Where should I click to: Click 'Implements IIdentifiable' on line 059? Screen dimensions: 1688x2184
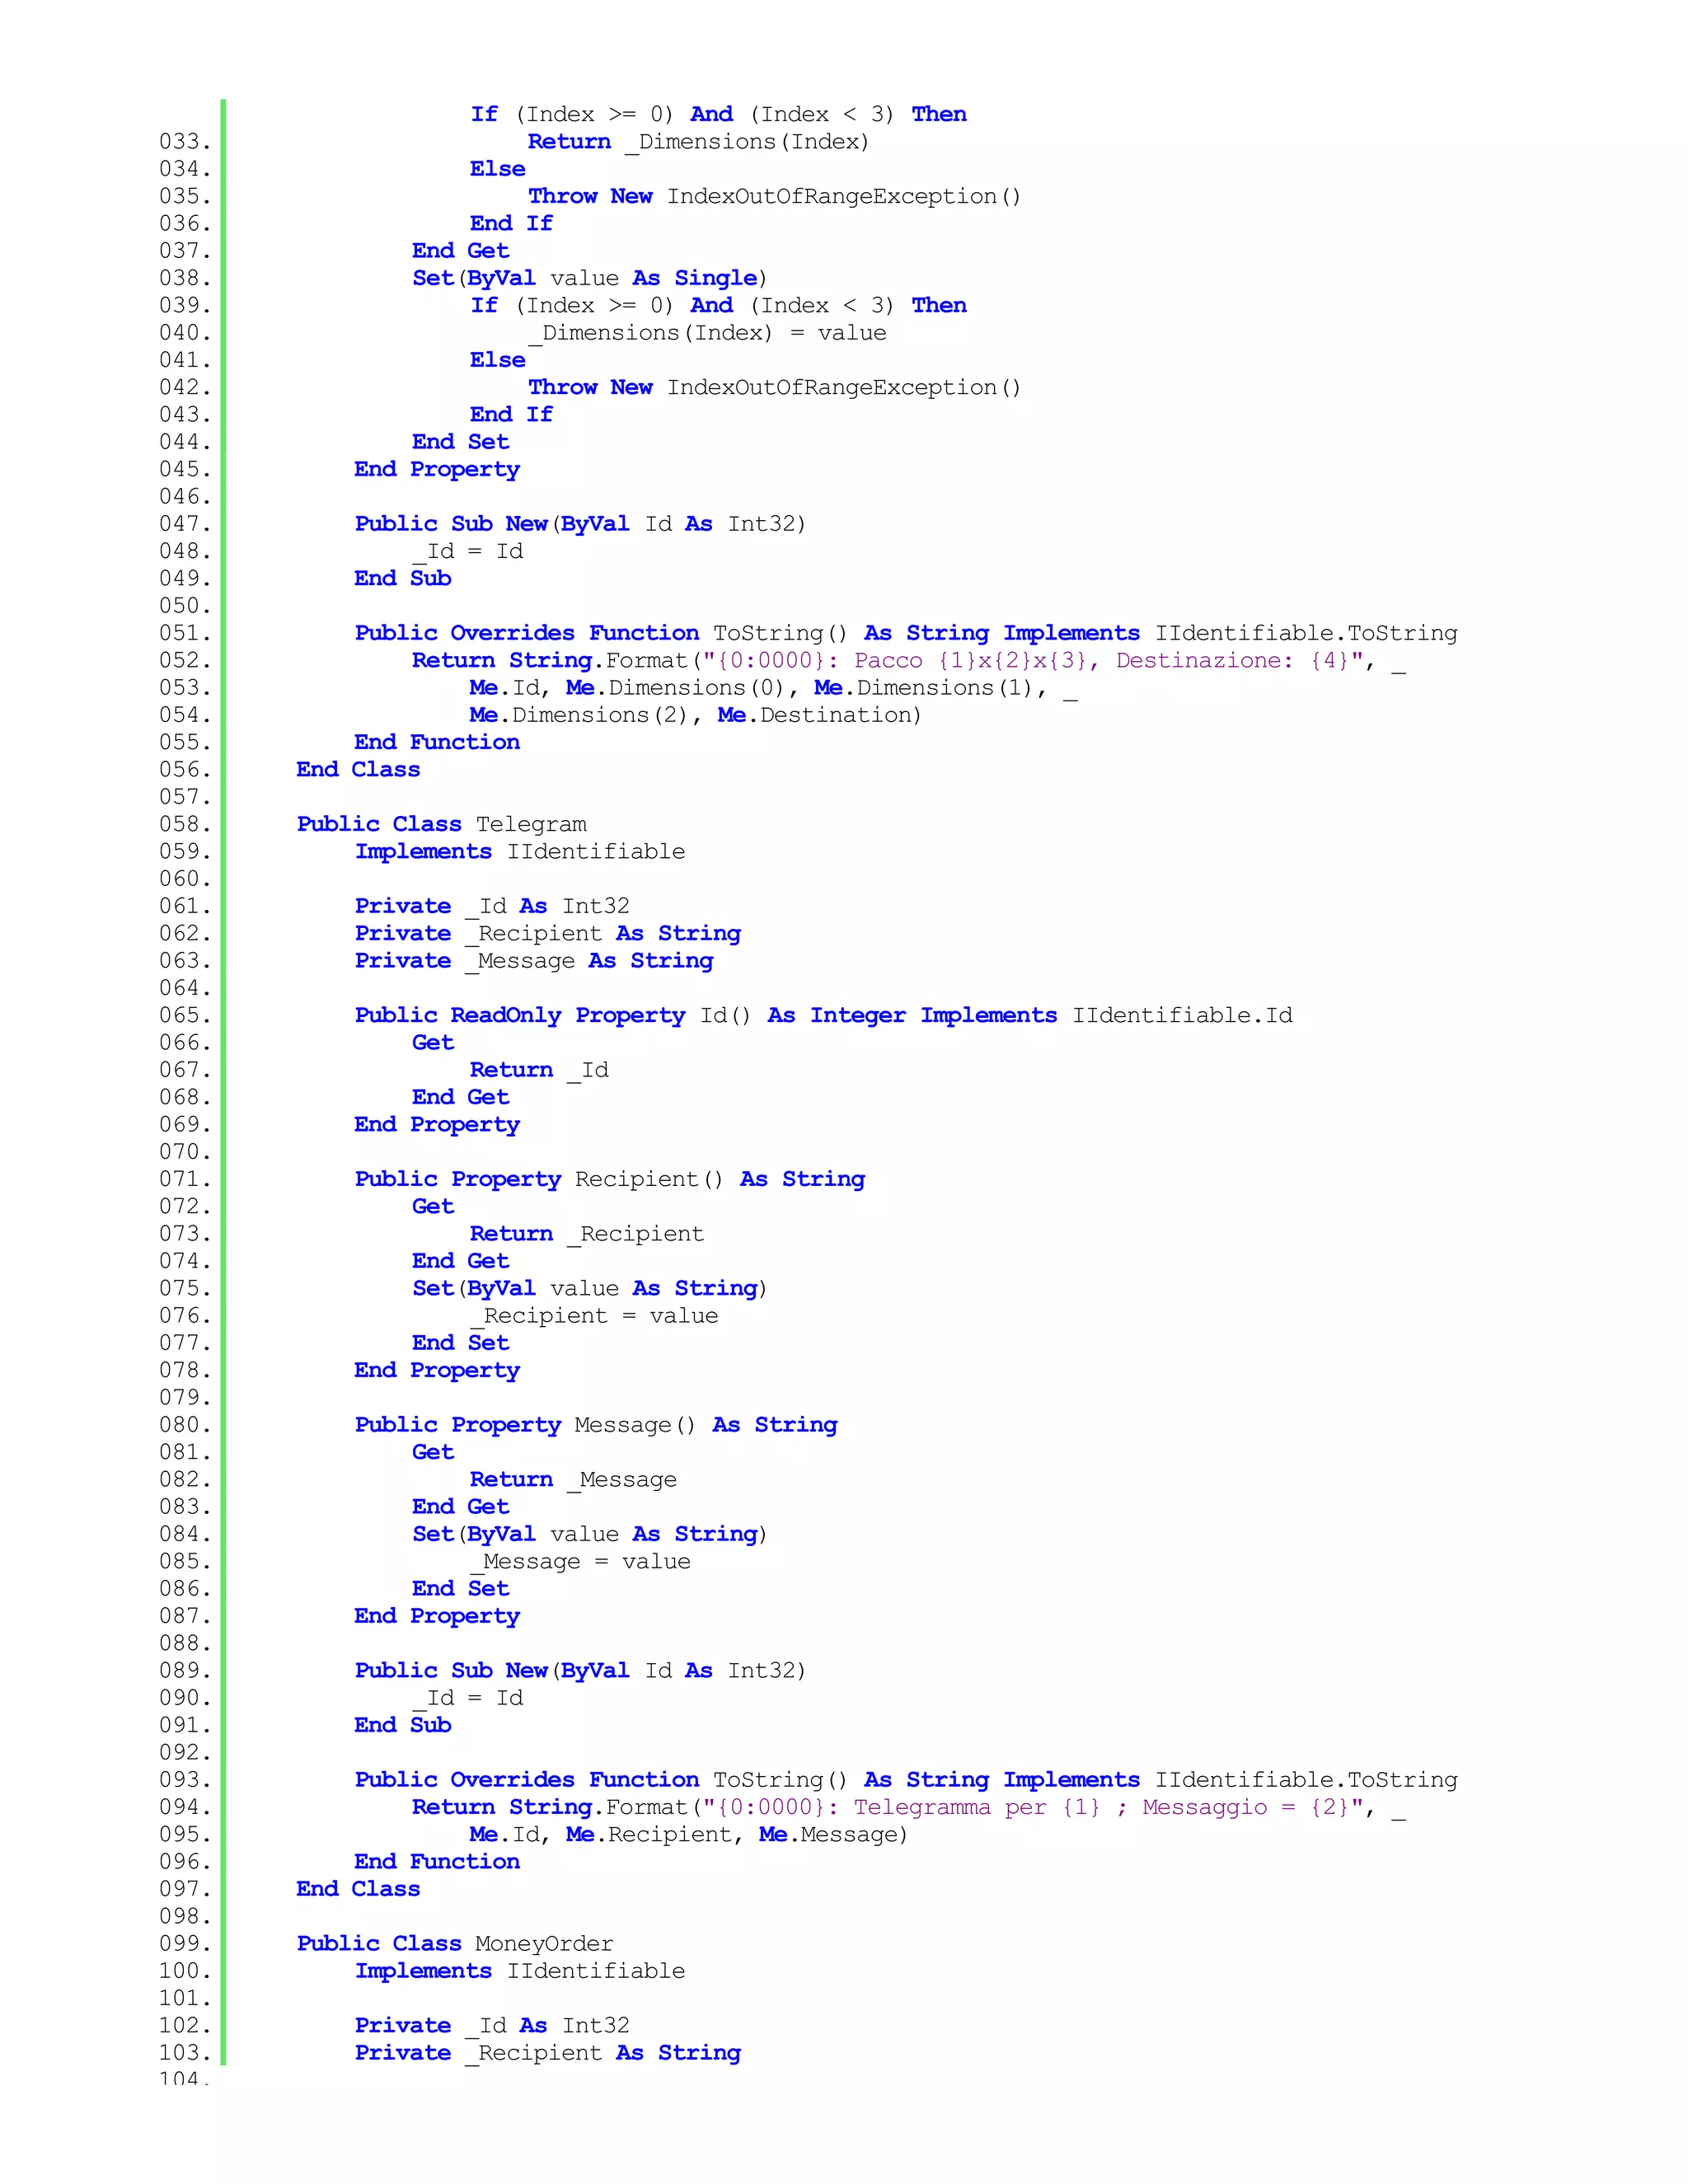pos(520,851)
